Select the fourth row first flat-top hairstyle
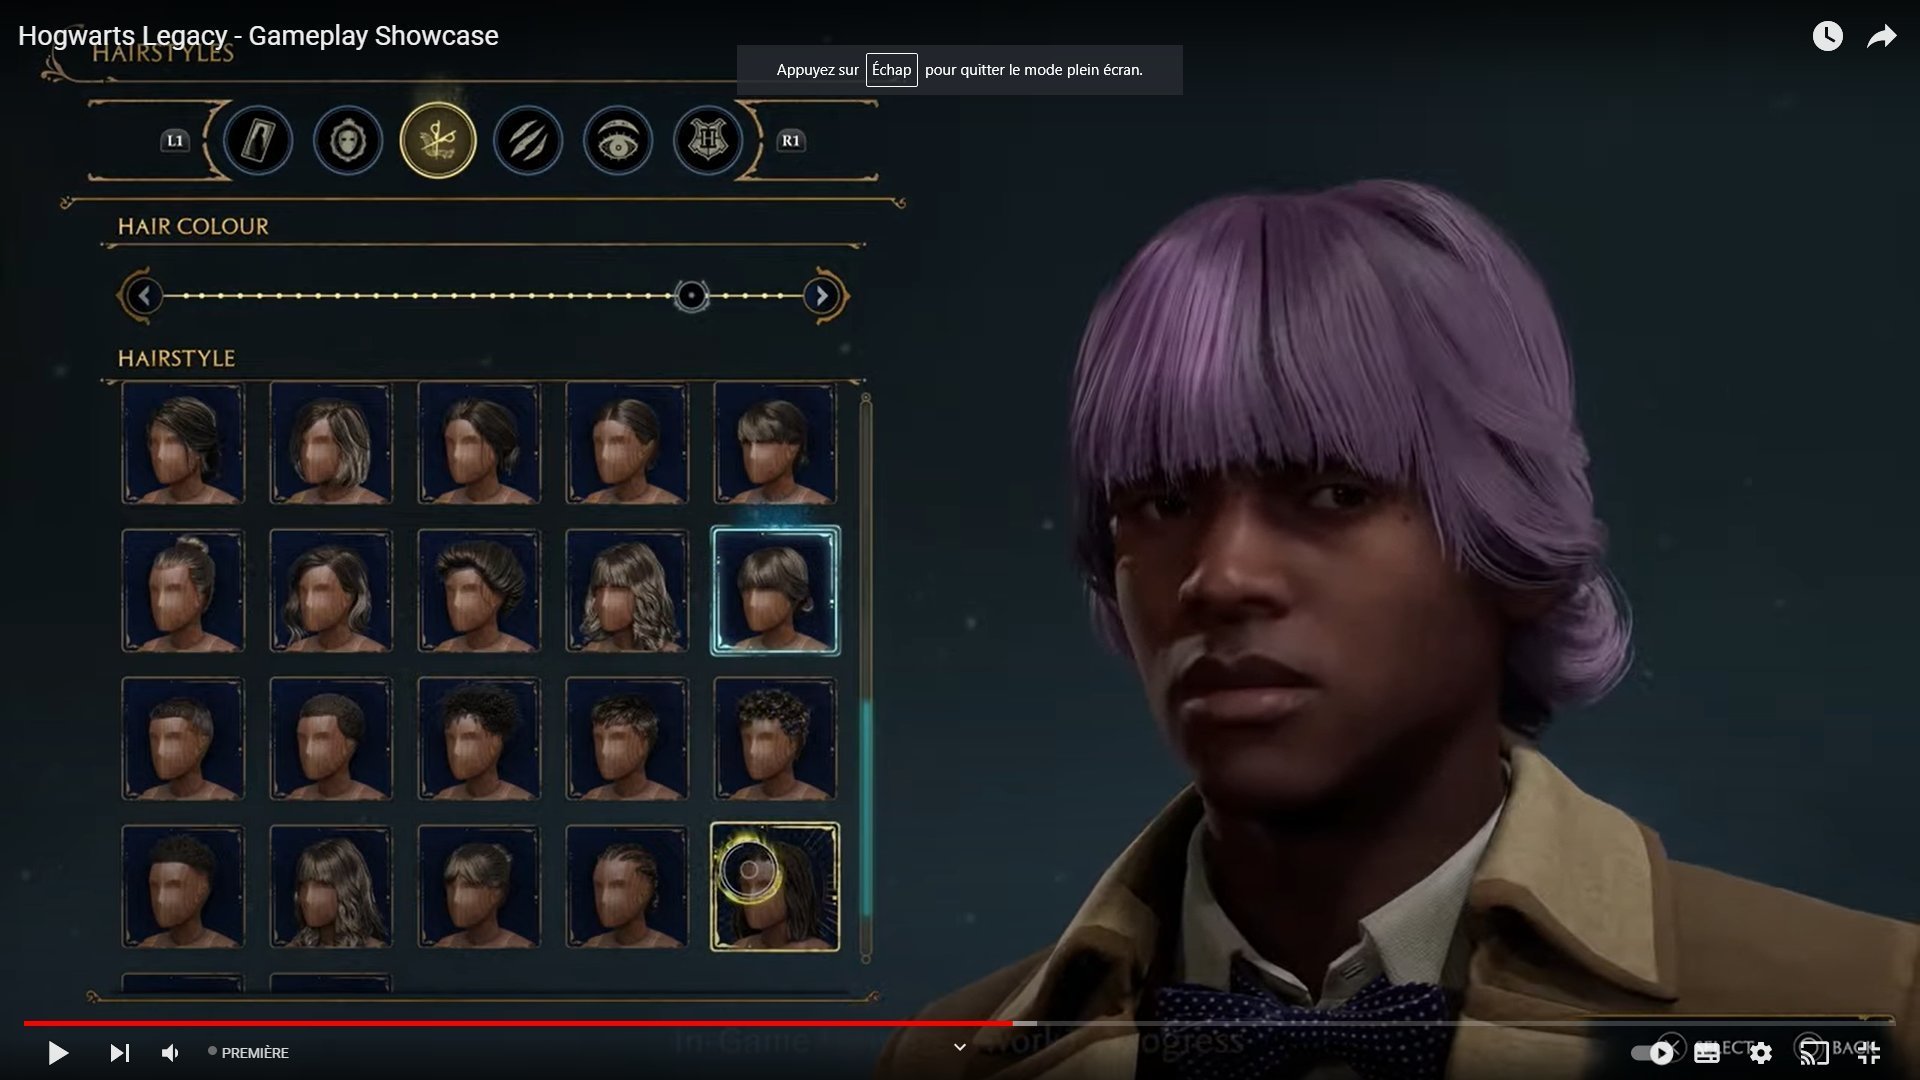This screenshot has height=1080, width=1920. [183, 887]
